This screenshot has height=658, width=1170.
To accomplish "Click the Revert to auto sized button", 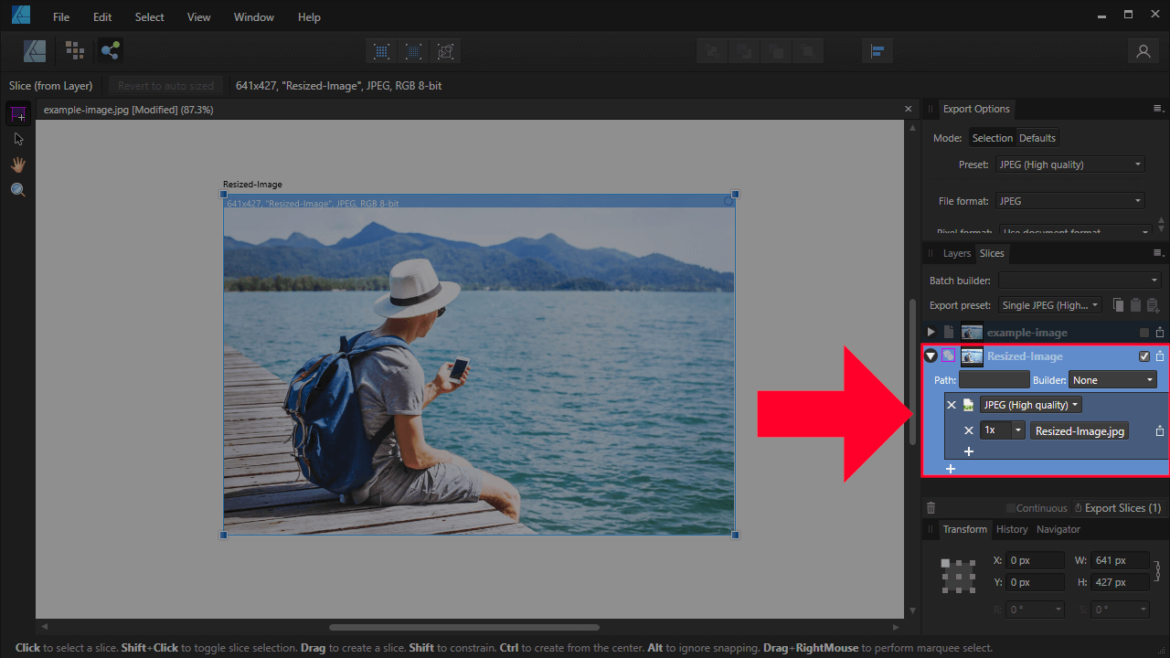I will coord(165,85).
